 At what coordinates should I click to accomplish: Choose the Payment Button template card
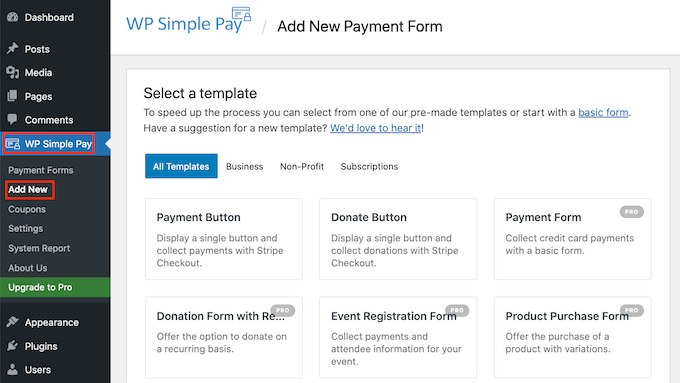pyautogui.click(x=224, y=239)
